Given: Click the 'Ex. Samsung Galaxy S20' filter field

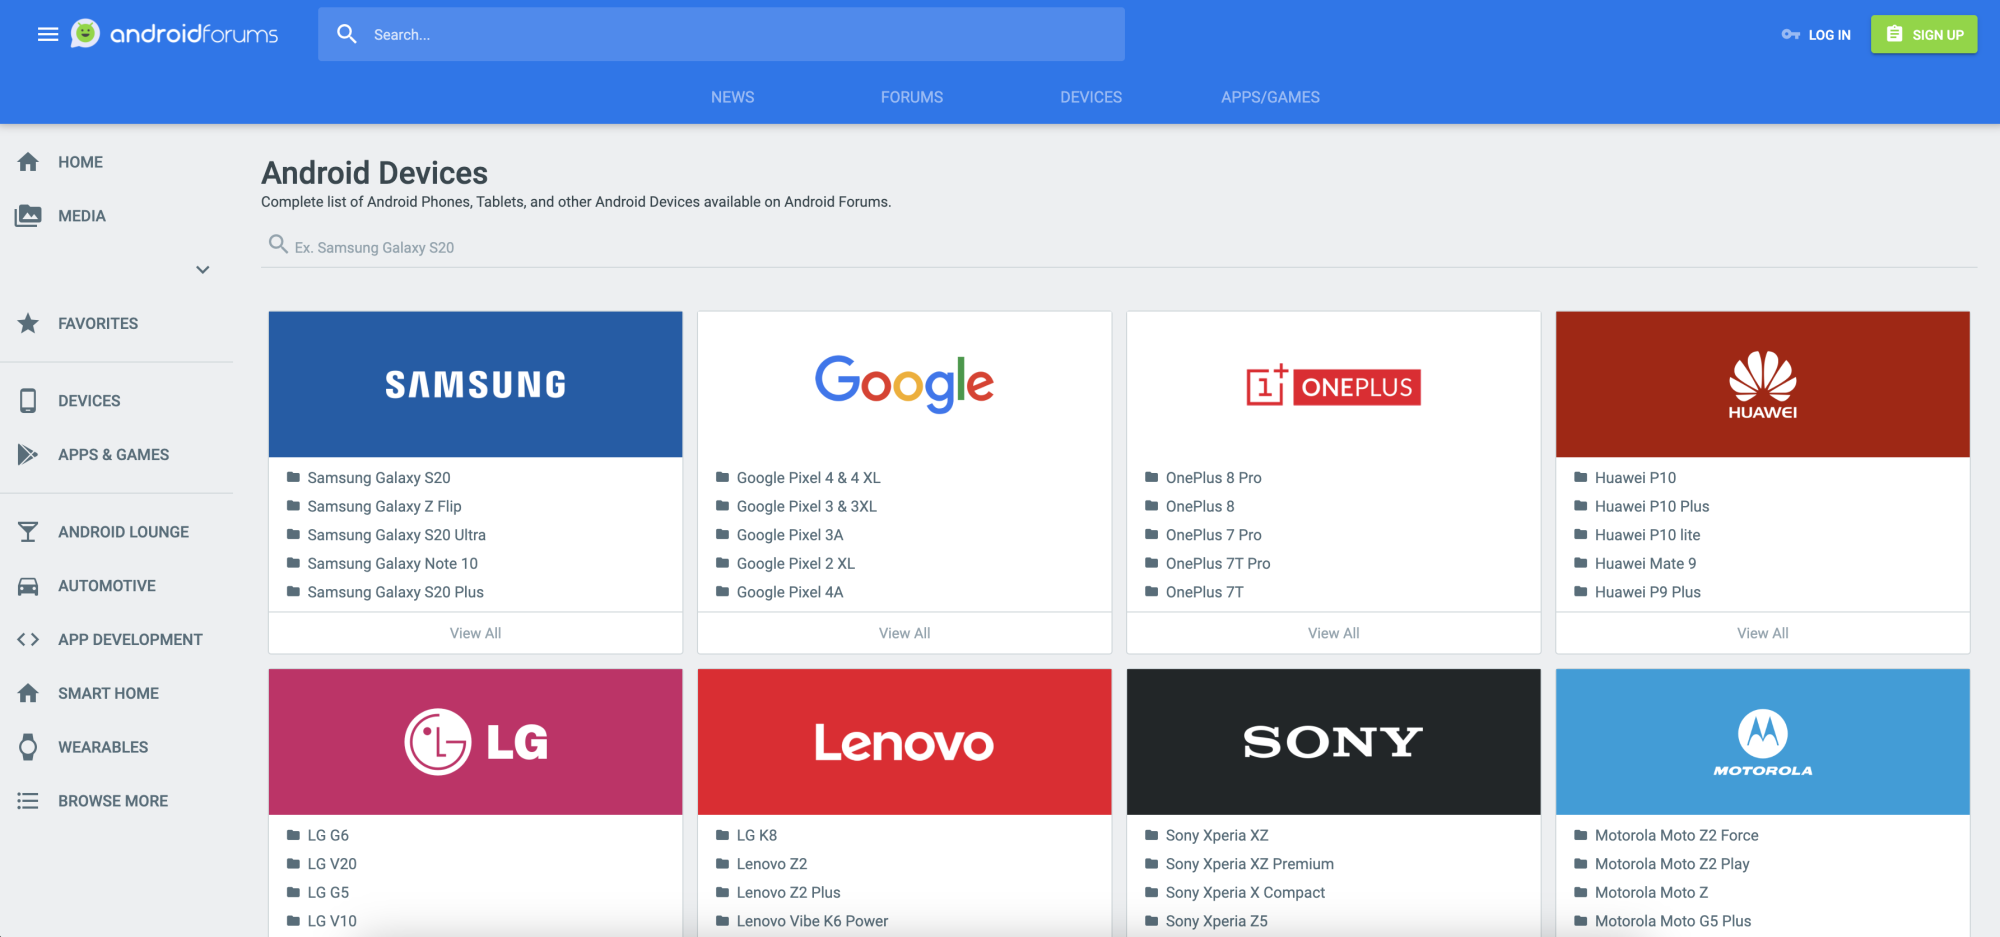Looking at the screenshot, I should tap(1119, 247).
